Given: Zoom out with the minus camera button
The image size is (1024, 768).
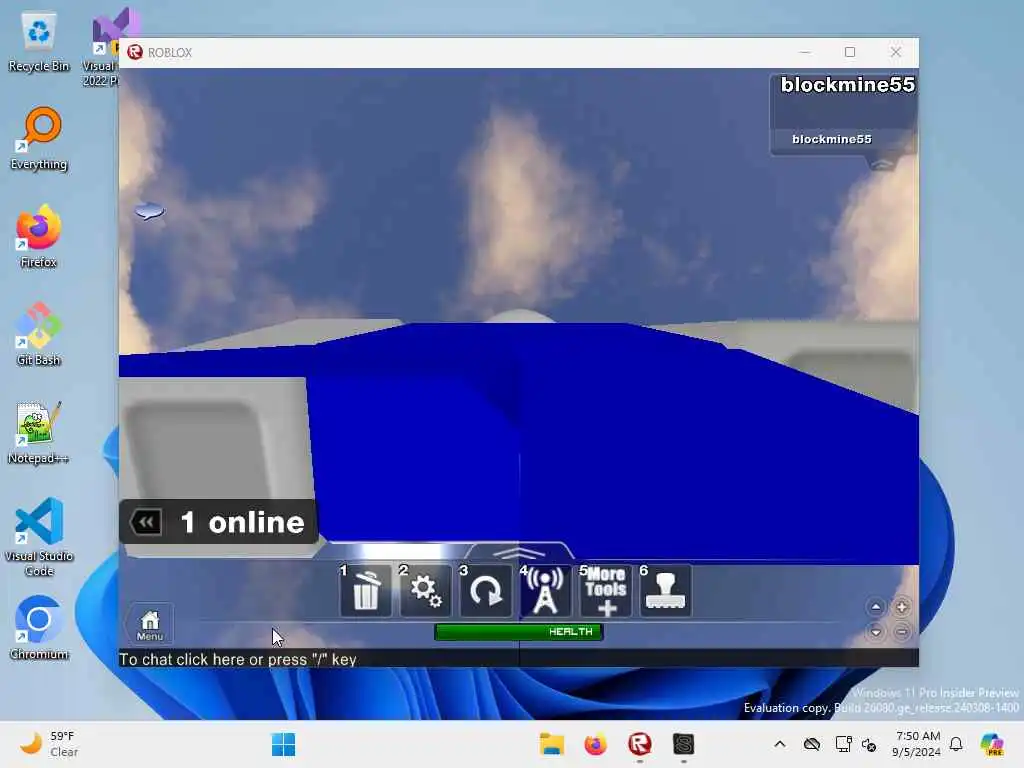Looking at the screenshot, I should 901,632.
